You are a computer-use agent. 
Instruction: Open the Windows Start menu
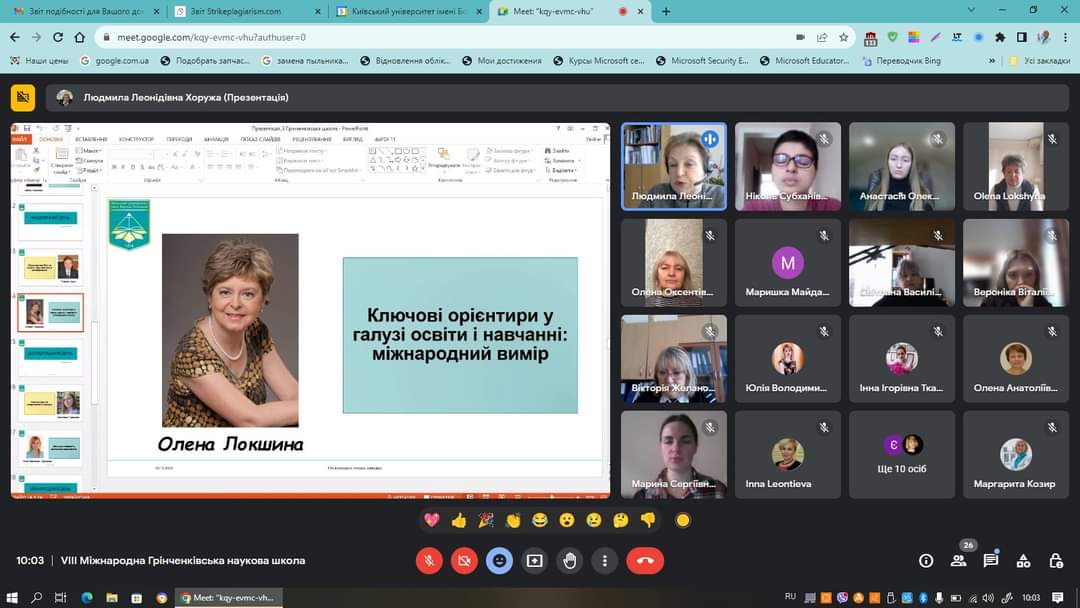[x=11, y=597]
